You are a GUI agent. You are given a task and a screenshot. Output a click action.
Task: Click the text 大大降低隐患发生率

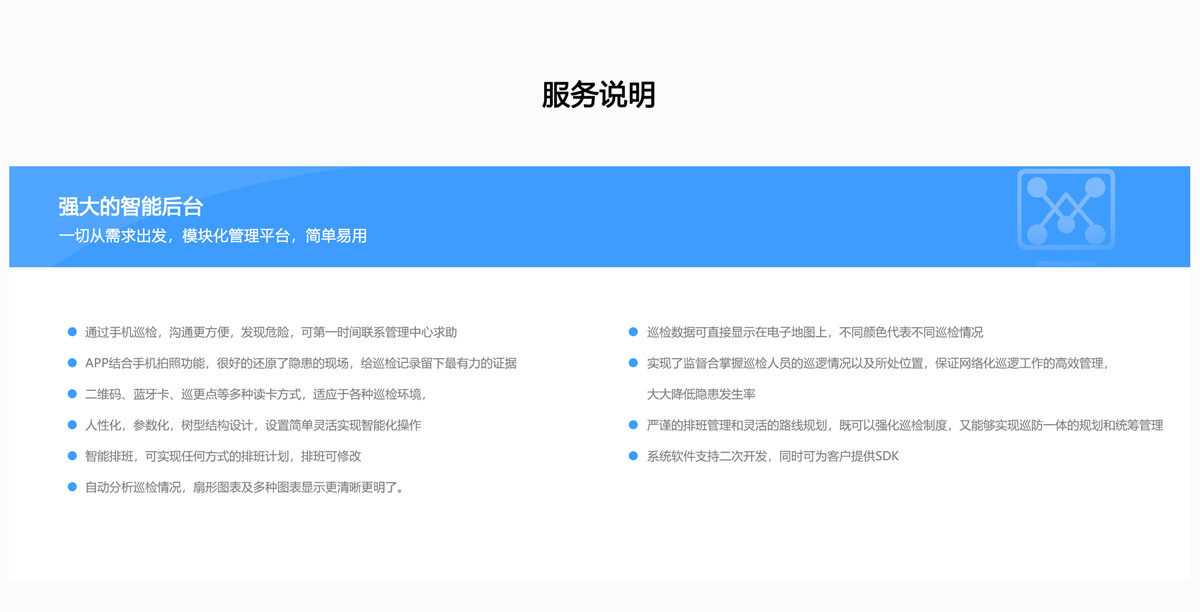700,394
